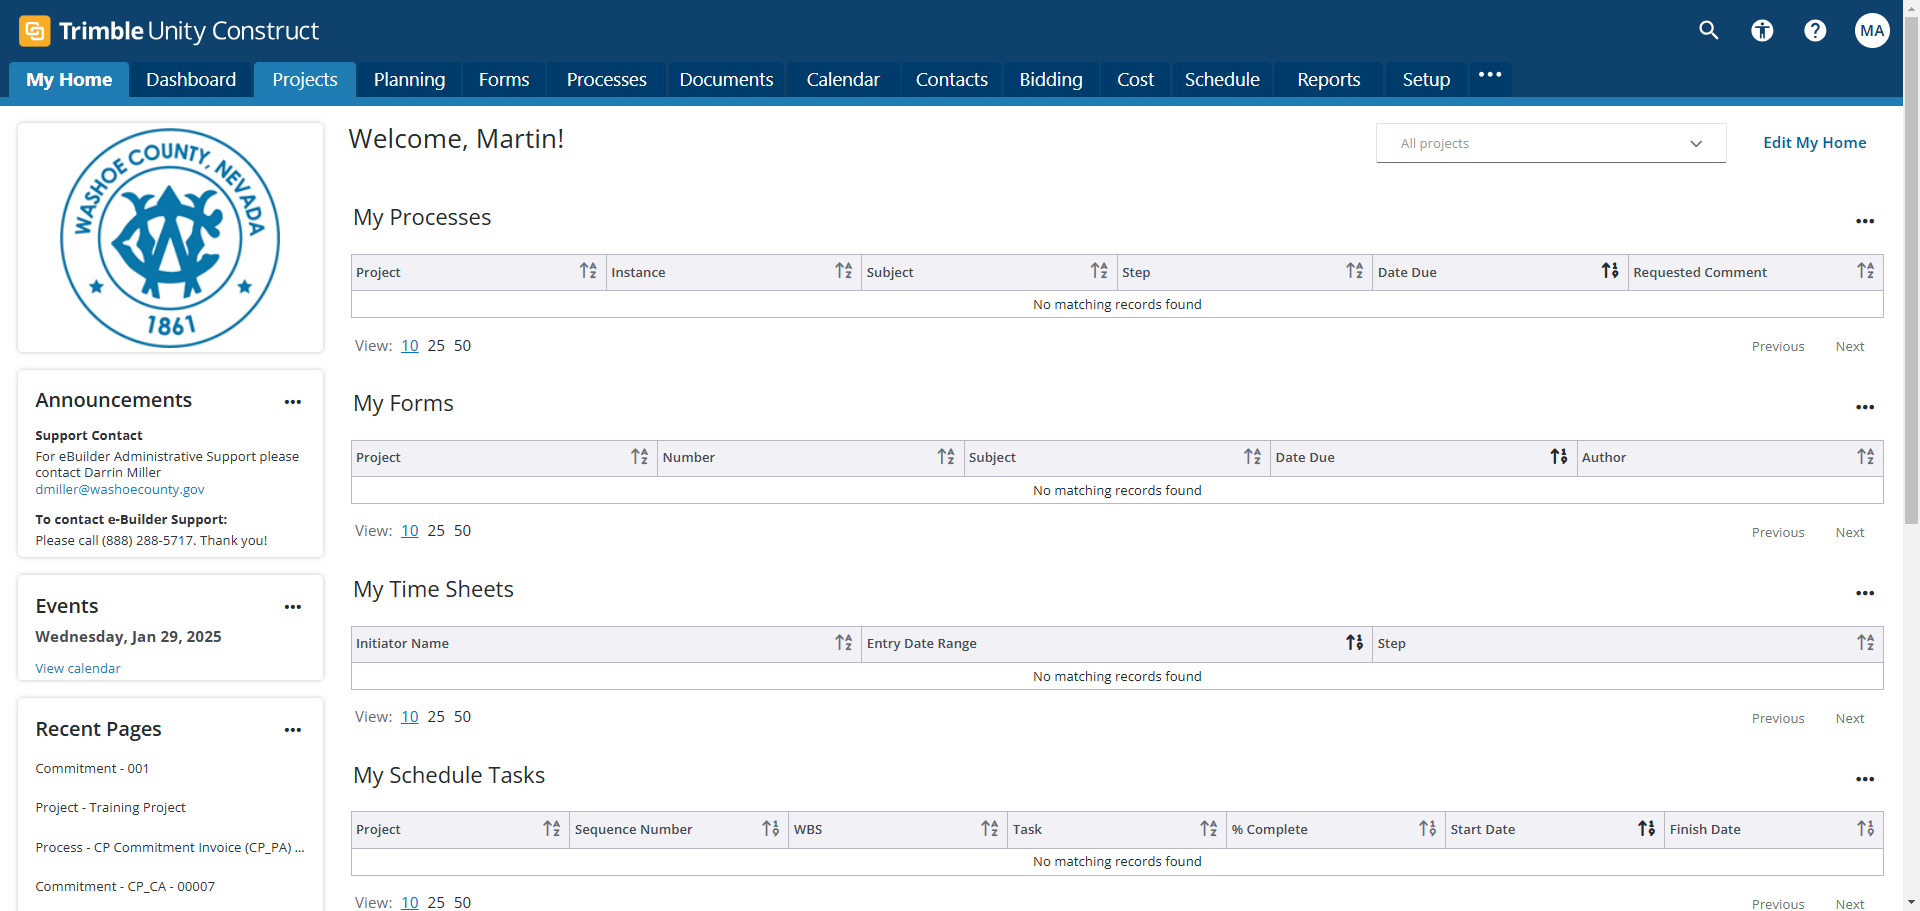Click Next under My Time Sheets table

(x=1850, y=719)
